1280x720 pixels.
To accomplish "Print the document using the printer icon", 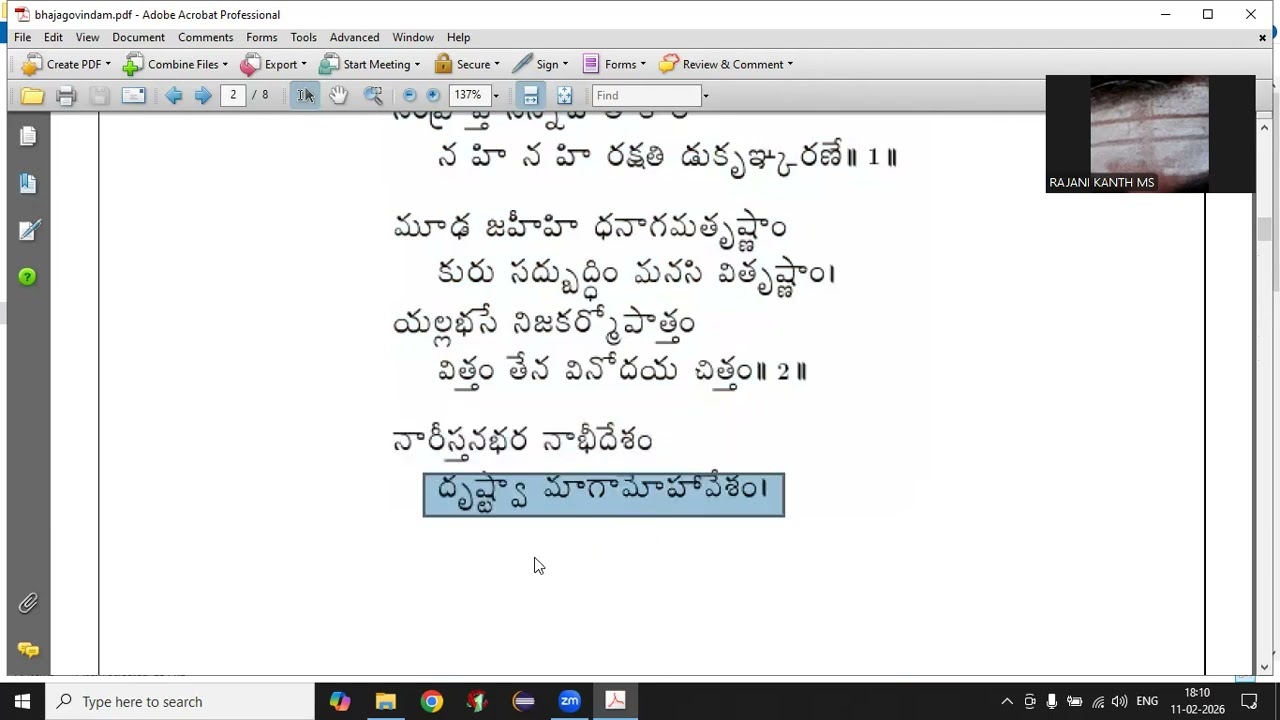I will point(66,96).
